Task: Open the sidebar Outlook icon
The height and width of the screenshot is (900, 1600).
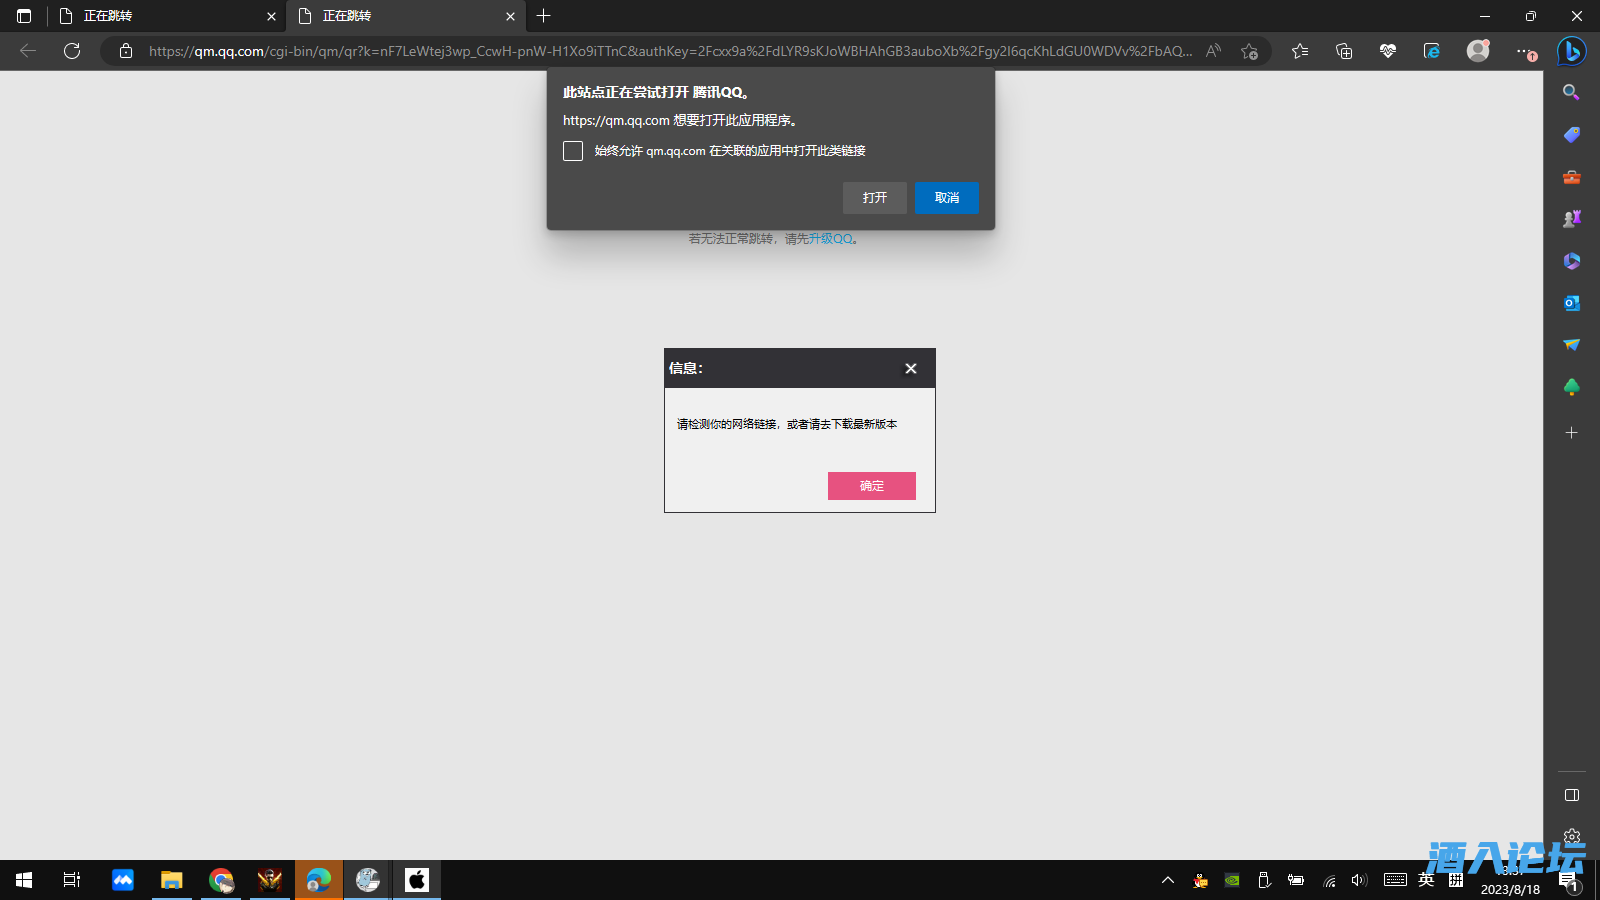Action: 1572,303
